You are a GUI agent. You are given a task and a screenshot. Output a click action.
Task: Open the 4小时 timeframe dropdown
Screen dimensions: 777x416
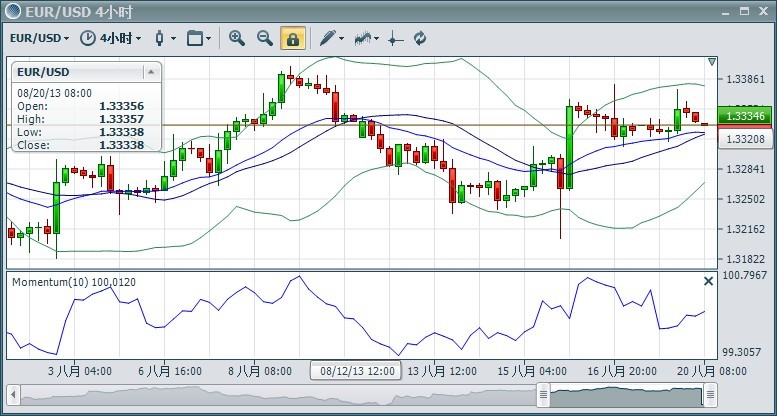pyautogui.click(x=121, y=38)
